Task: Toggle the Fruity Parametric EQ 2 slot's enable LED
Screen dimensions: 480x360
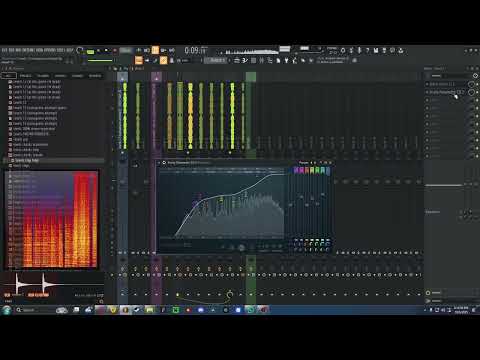Action: point(477,92)
